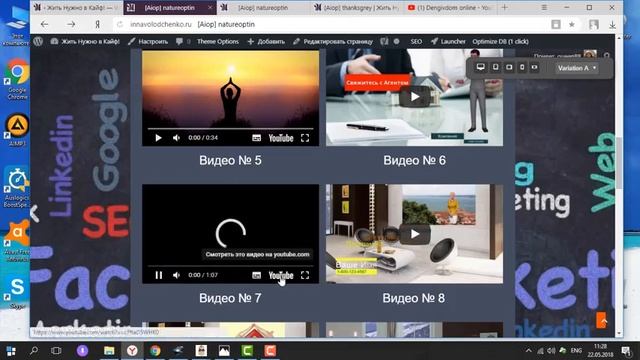Click 'Настроить' in admin bar
Screen dimensions: 640x360
click(x=148, y=41)
